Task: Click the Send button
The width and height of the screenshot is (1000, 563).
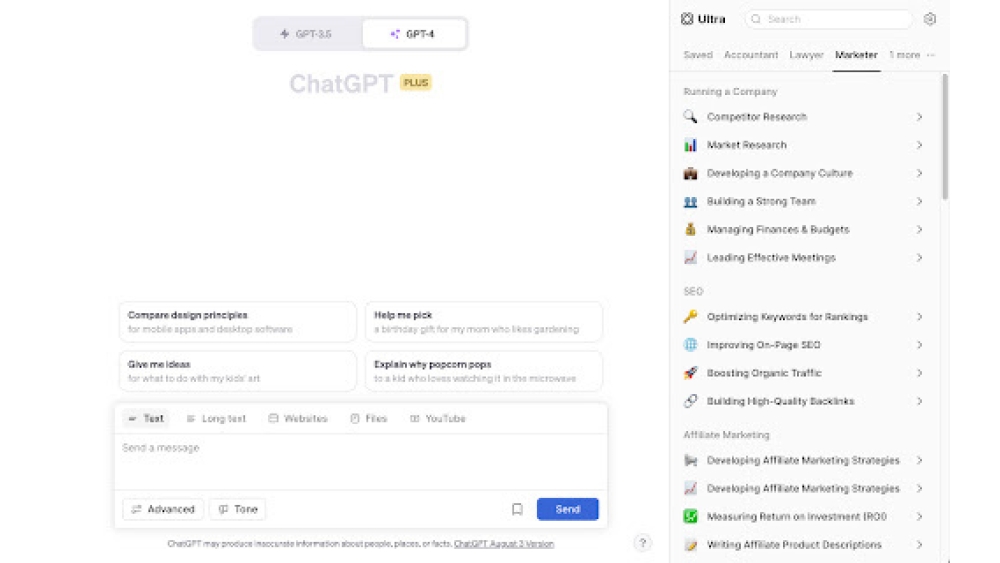Action: [x=568, y=509]
